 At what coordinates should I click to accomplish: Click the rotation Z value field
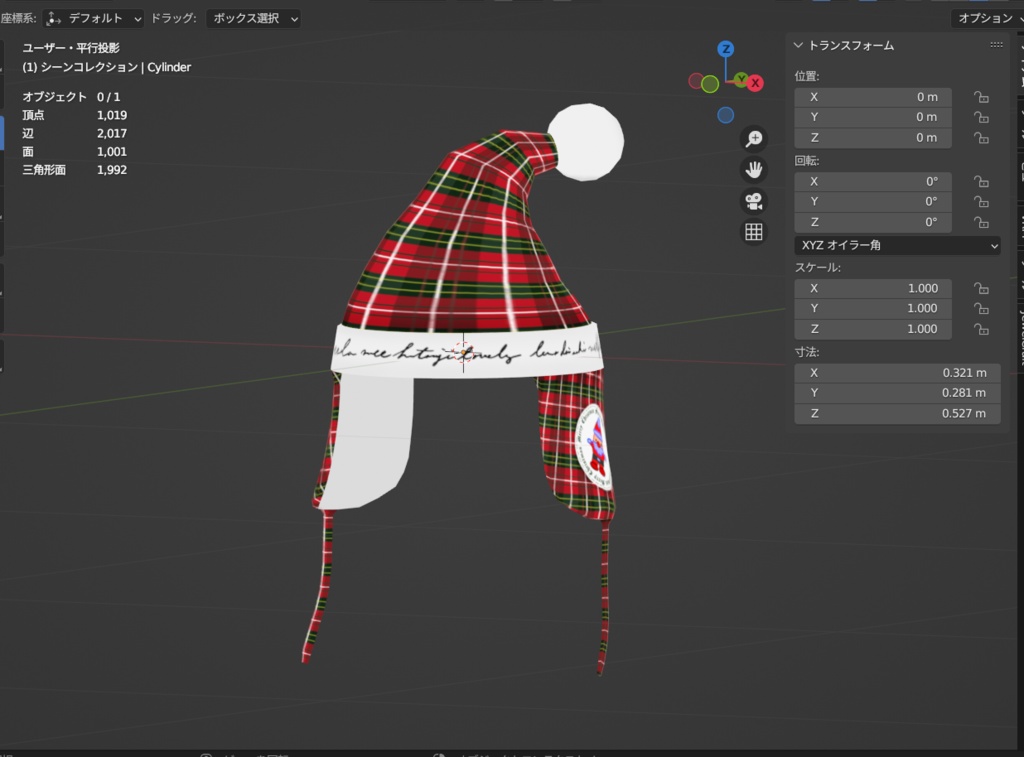coord(872,222)
